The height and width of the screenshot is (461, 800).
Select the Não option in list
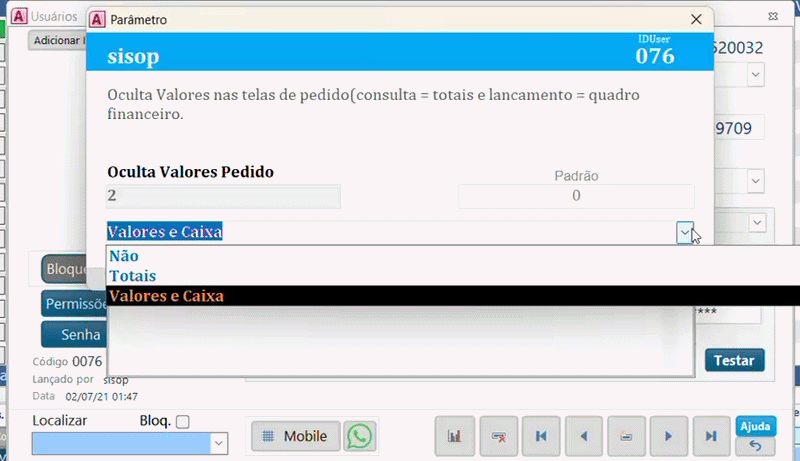point(124,256)
